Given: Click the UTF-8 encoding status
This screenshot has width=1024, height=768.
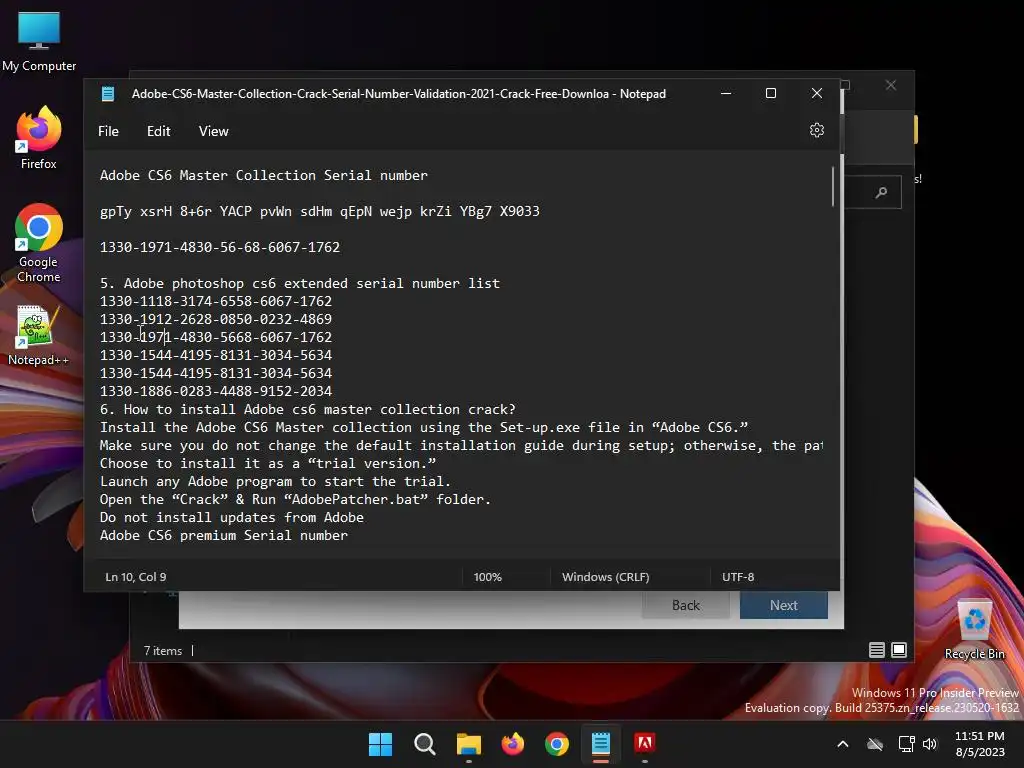Looking at the screenshot, I should point(738,577).
